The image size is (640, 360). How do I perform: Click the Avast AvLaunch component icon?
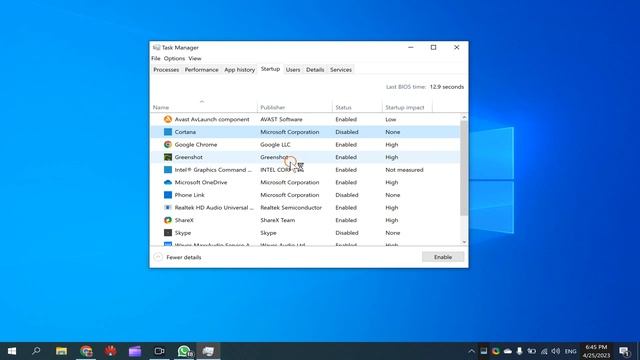click(168, 119)
